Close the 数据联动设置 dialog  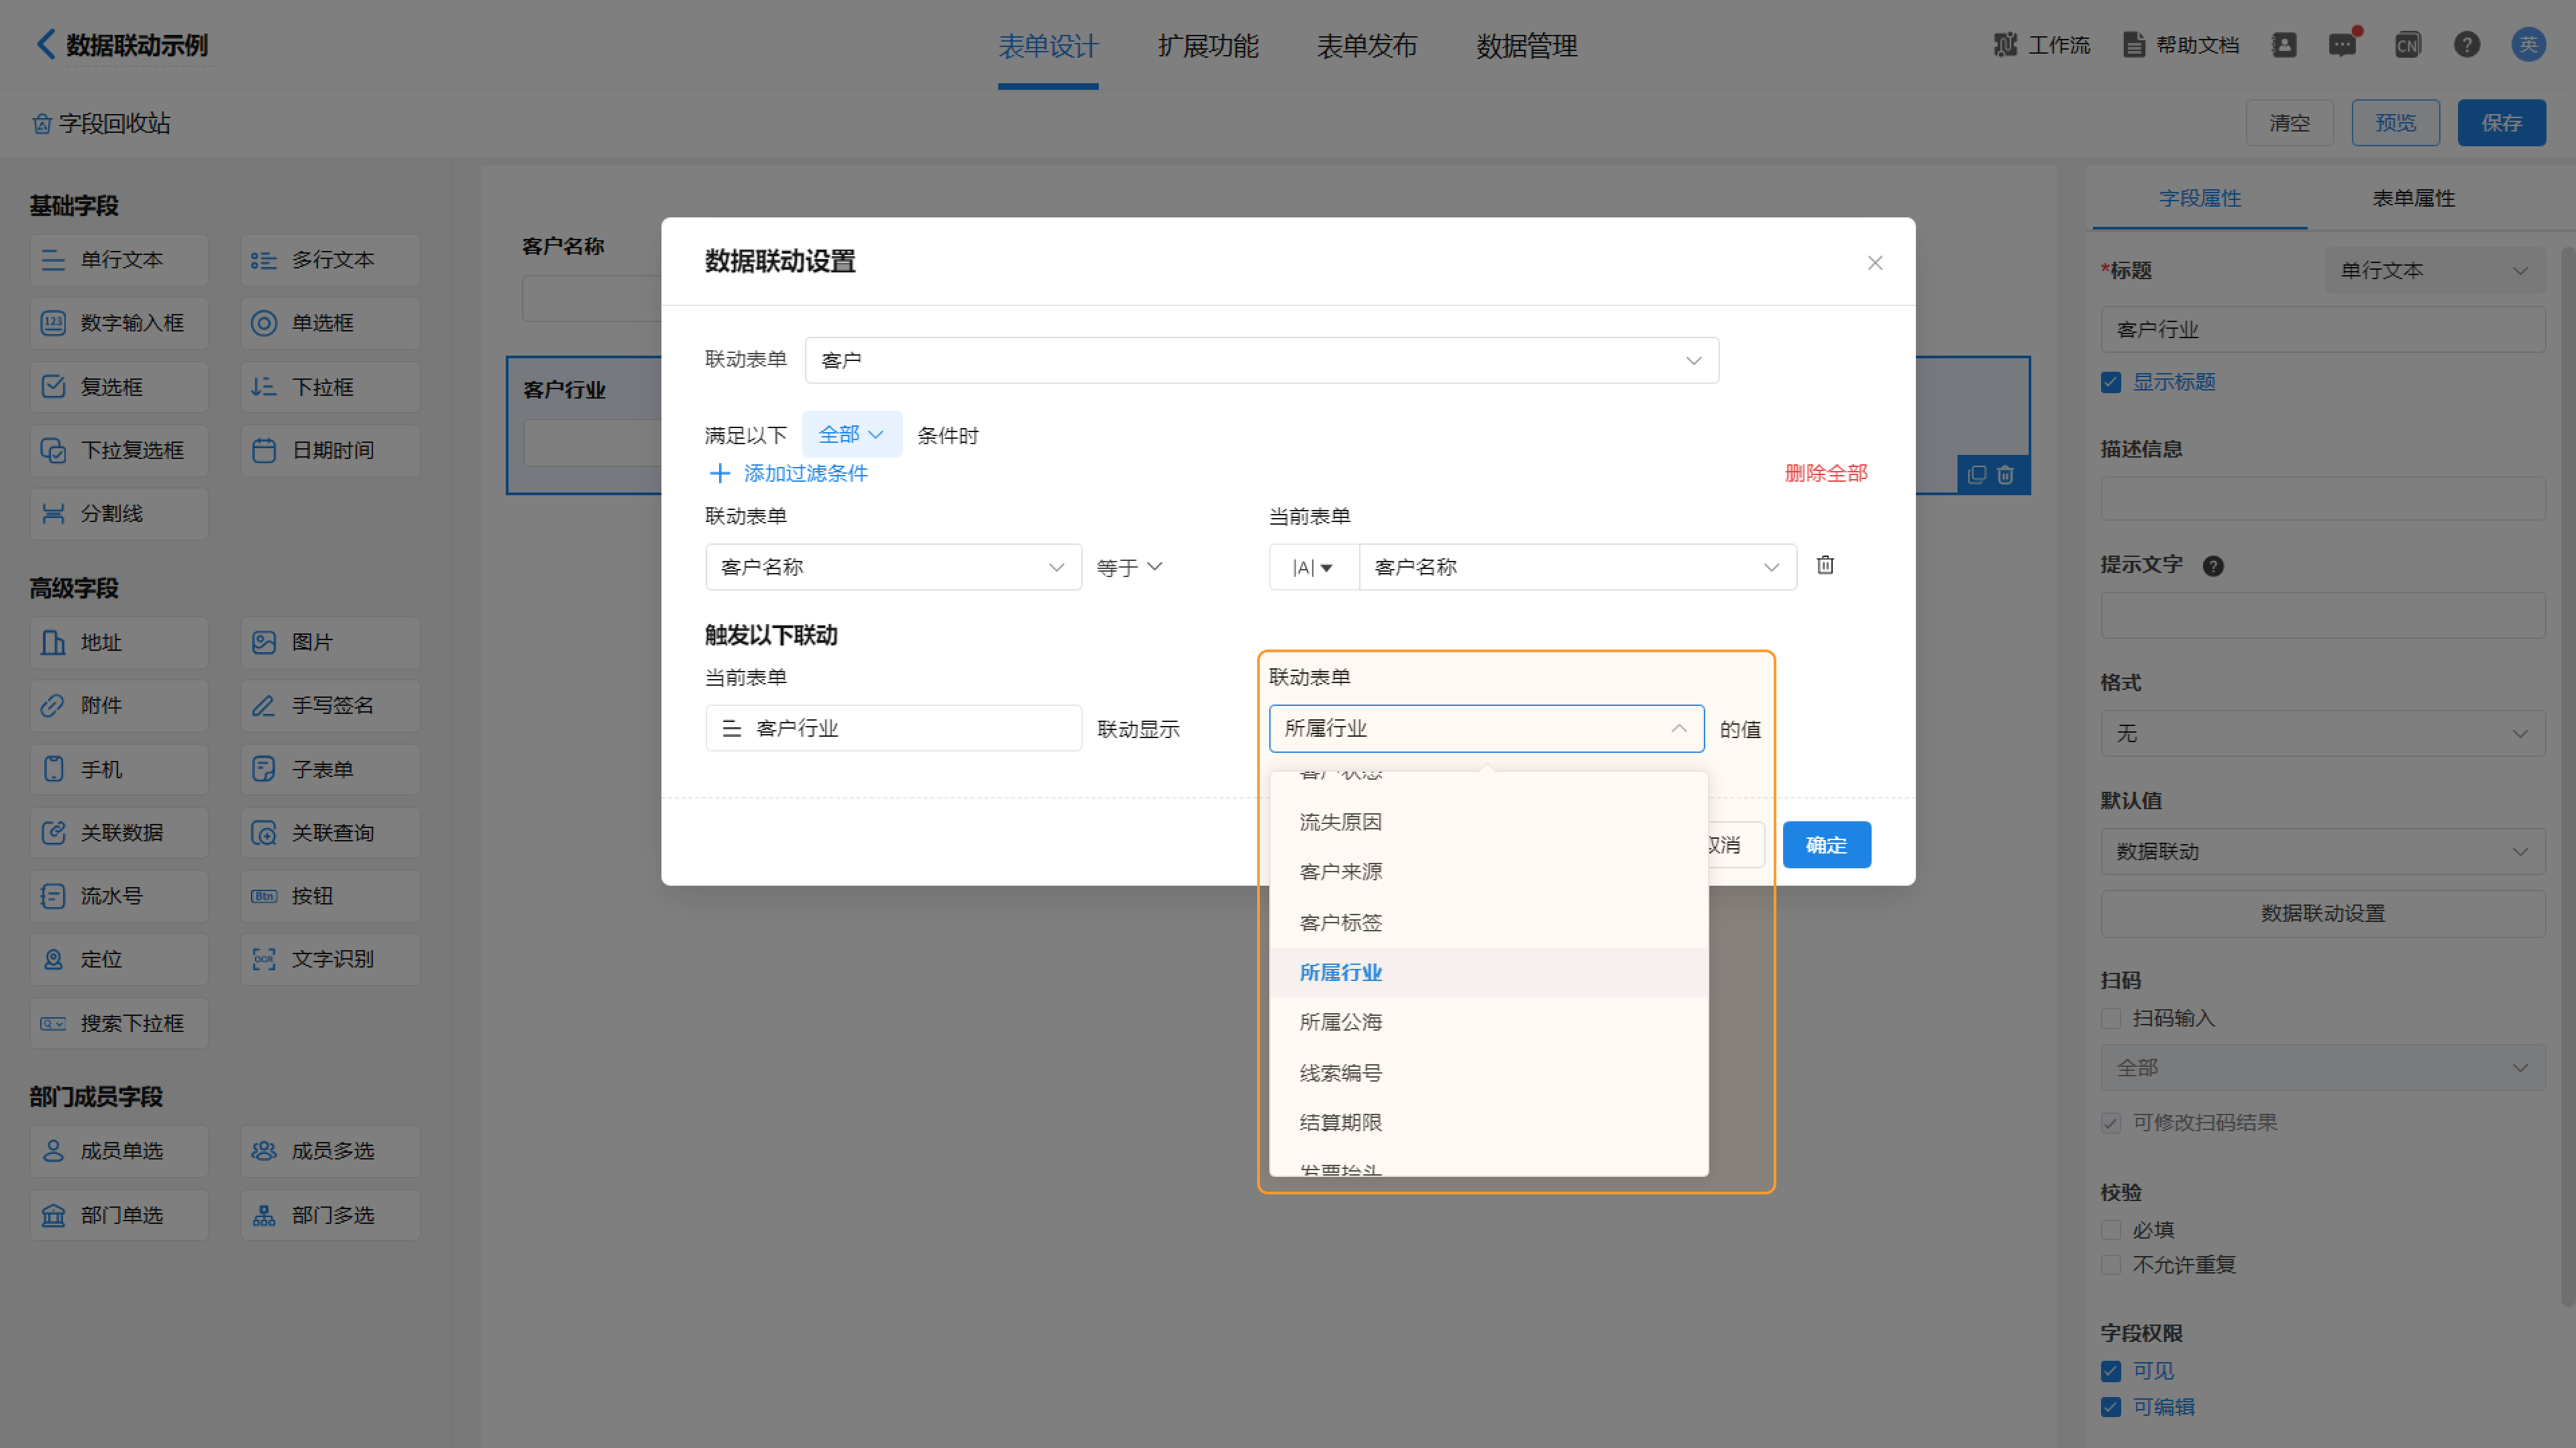pos(1875,262)
